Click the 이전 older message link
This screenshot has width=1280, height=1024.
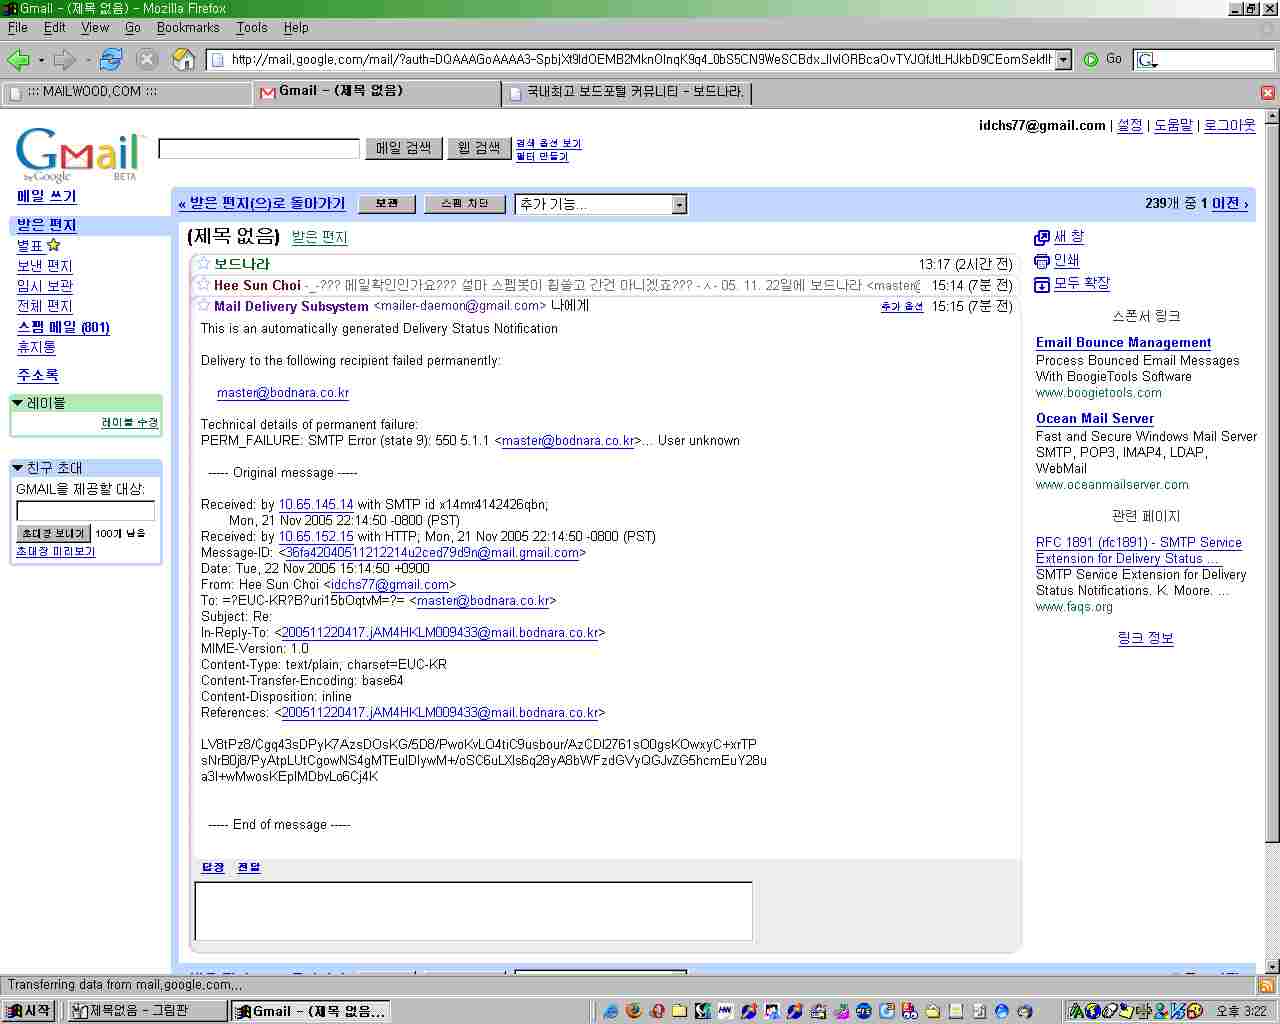click(1230, 203)
